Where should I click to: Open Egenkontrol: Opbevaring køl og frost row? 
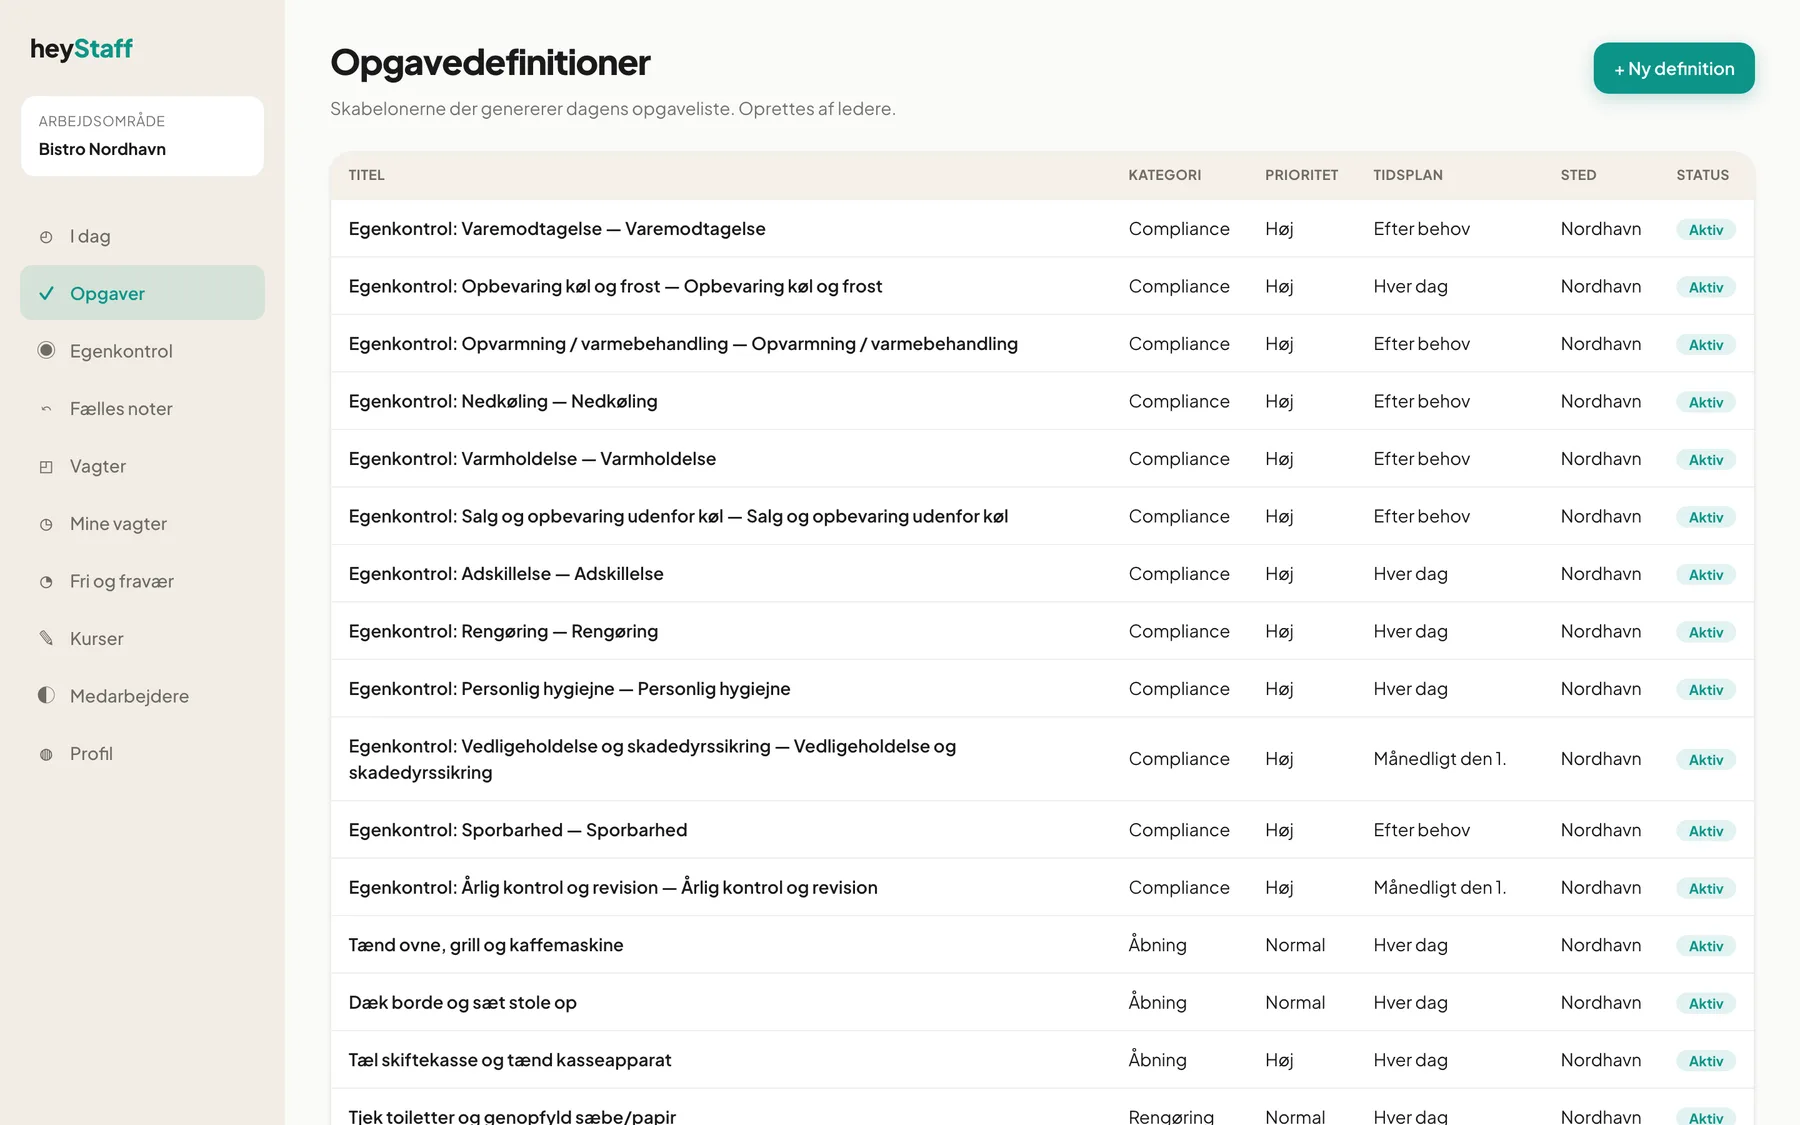[x=1042, y=286]
